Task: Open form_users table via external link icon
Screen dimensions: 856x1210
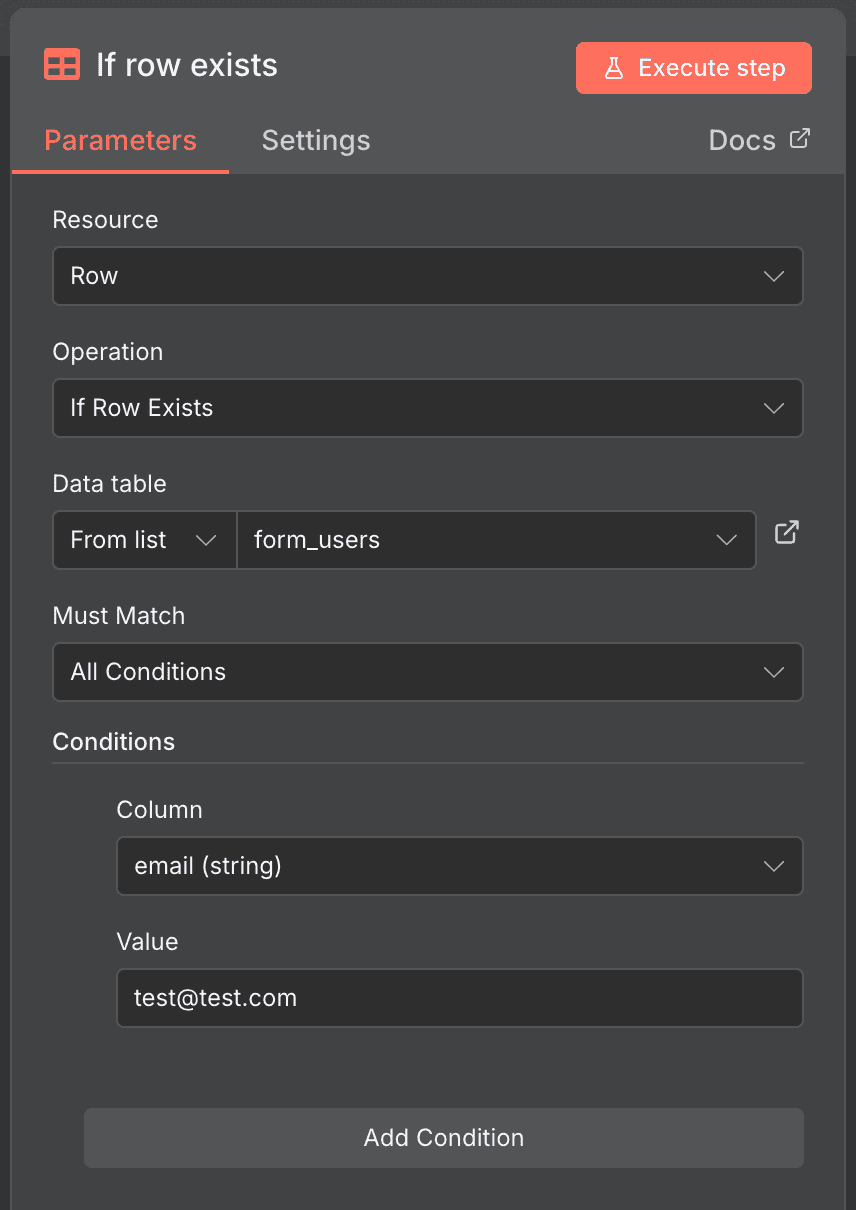Action: point(786,533)
